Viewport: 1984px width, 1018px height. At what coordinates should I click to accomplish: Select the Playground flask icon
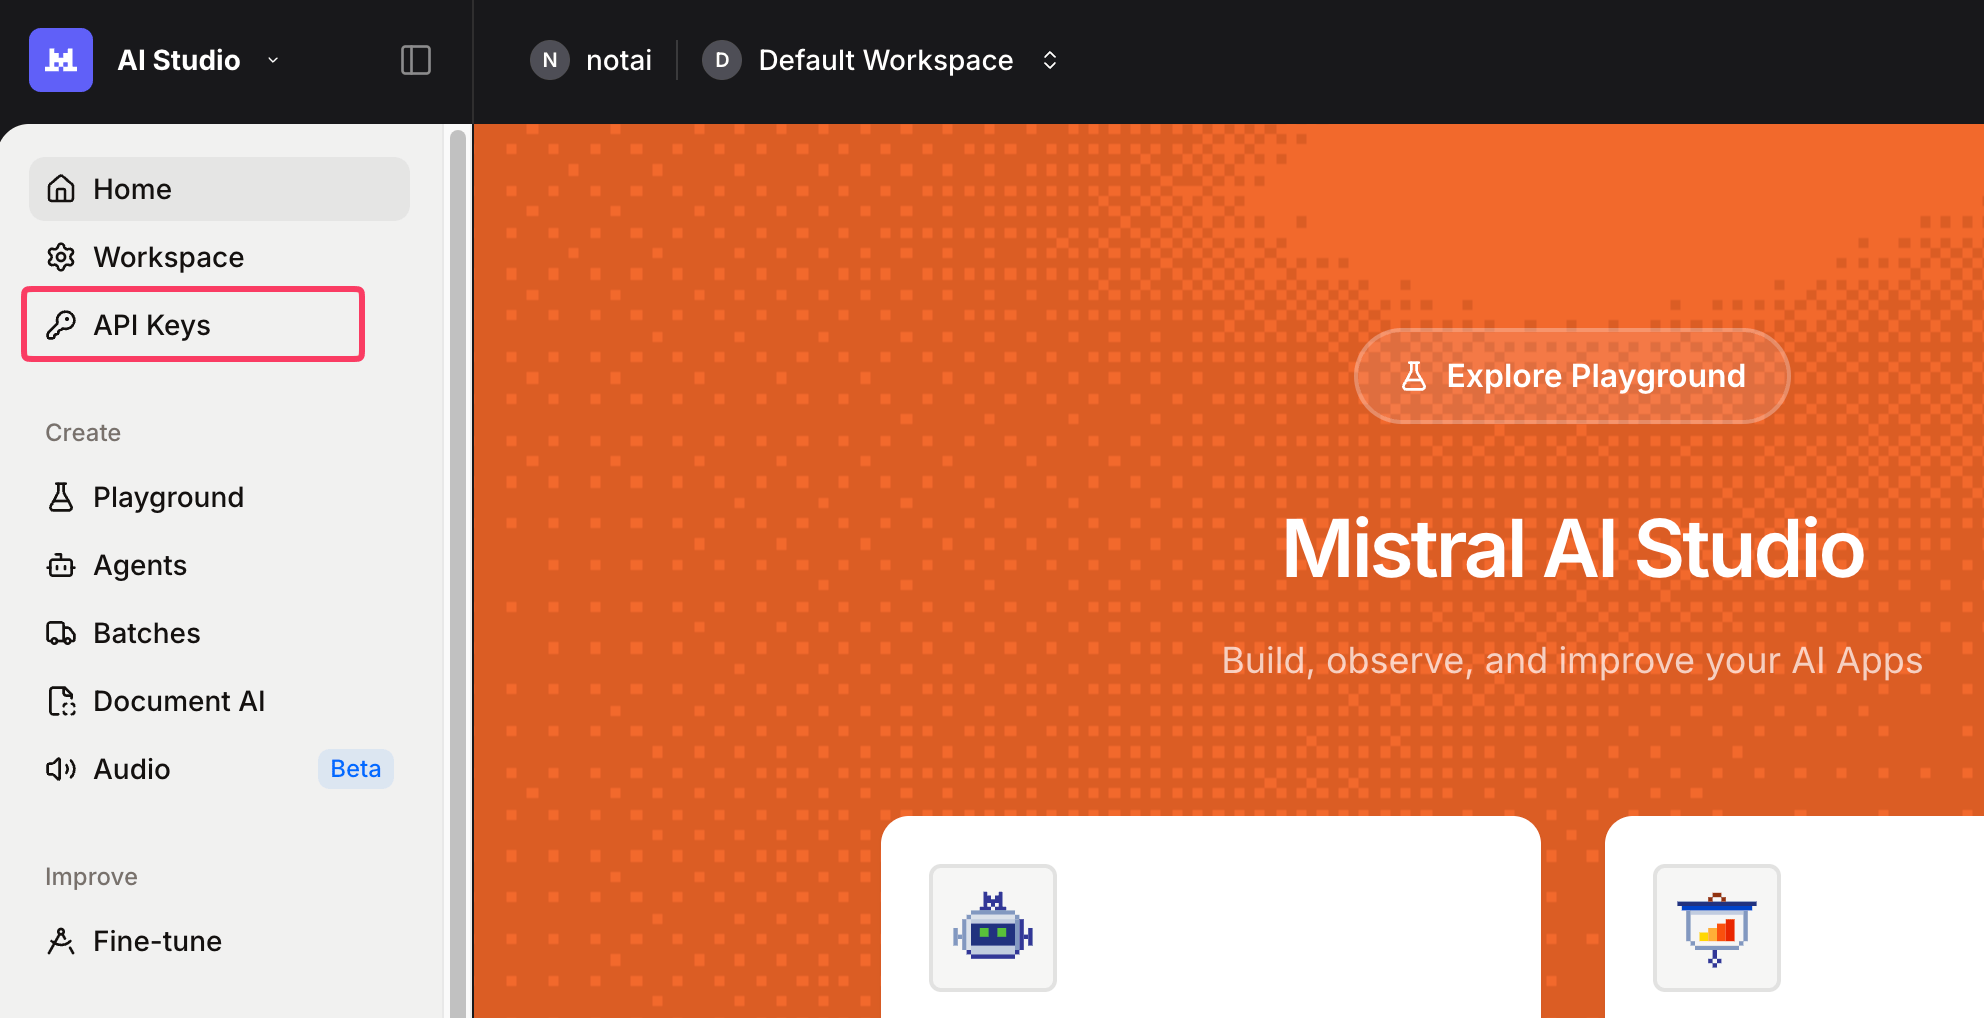pyautogui.click(x=61, y=496)
